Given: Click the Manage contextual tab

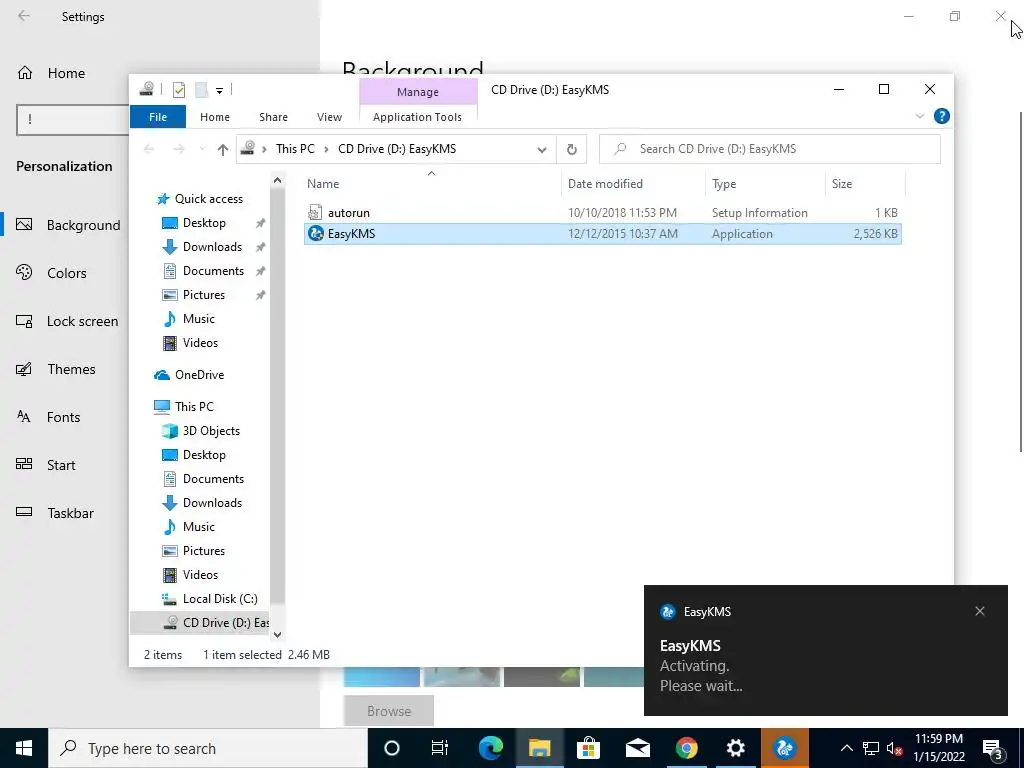Looking at the screenshot, I should (418, 92).
